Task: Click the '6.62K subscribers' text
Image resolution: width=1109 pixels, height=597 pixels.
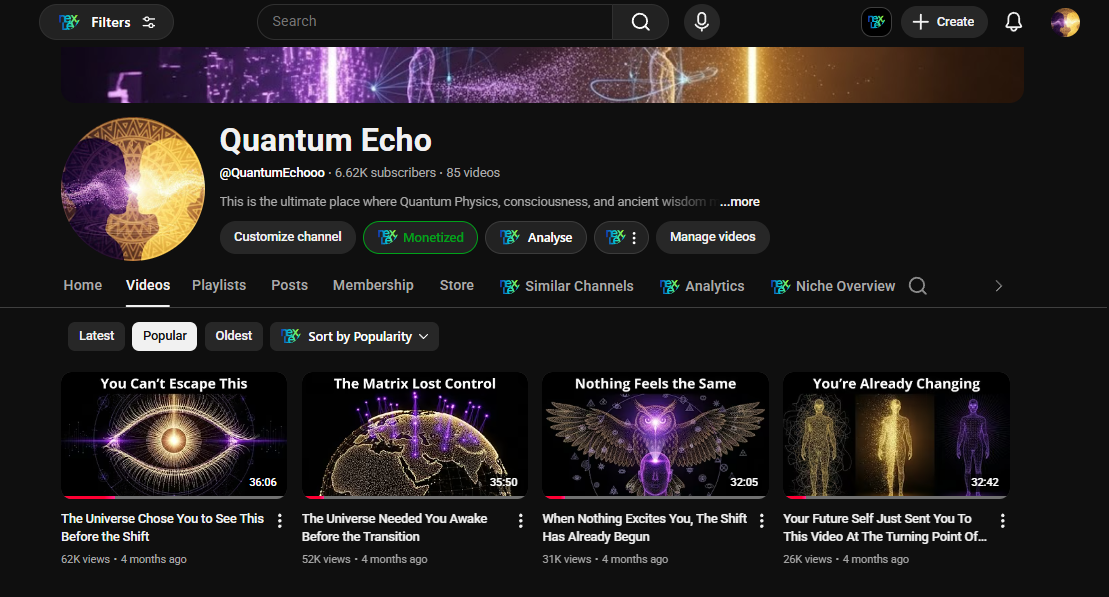Action: pyautogui.click(x=385, y=173)
